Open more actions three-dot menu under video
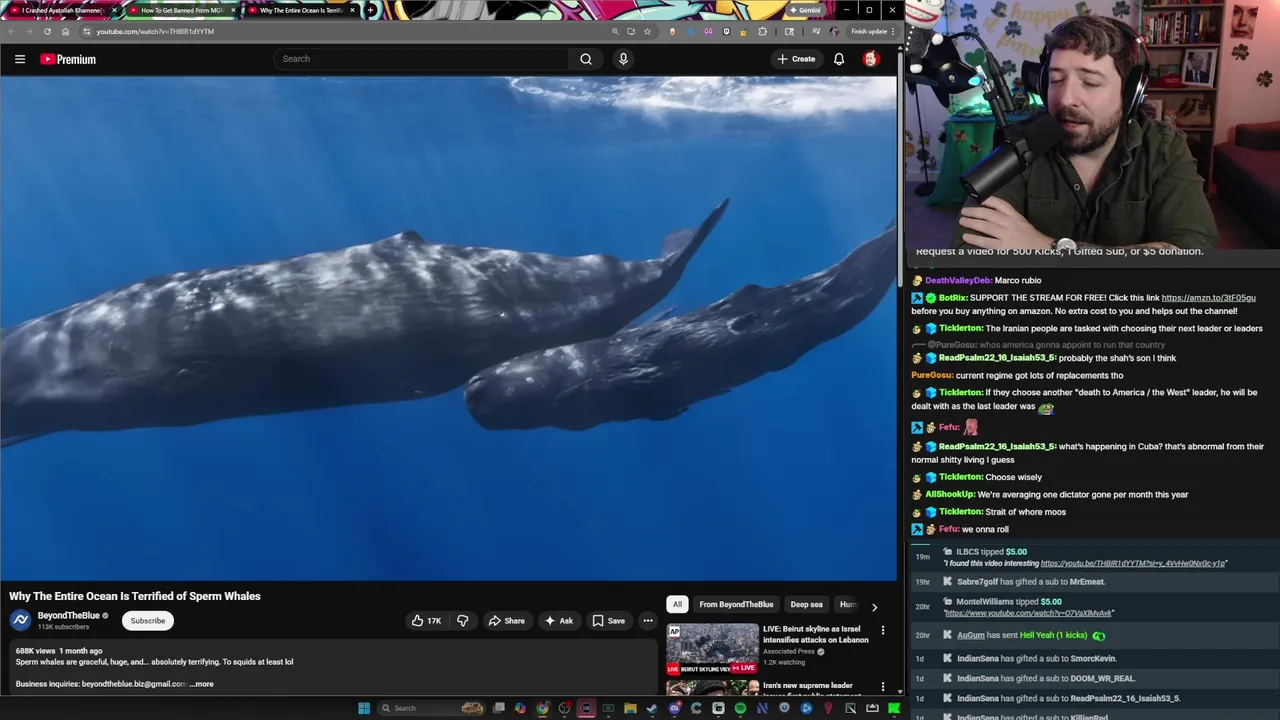 (648, 621)
